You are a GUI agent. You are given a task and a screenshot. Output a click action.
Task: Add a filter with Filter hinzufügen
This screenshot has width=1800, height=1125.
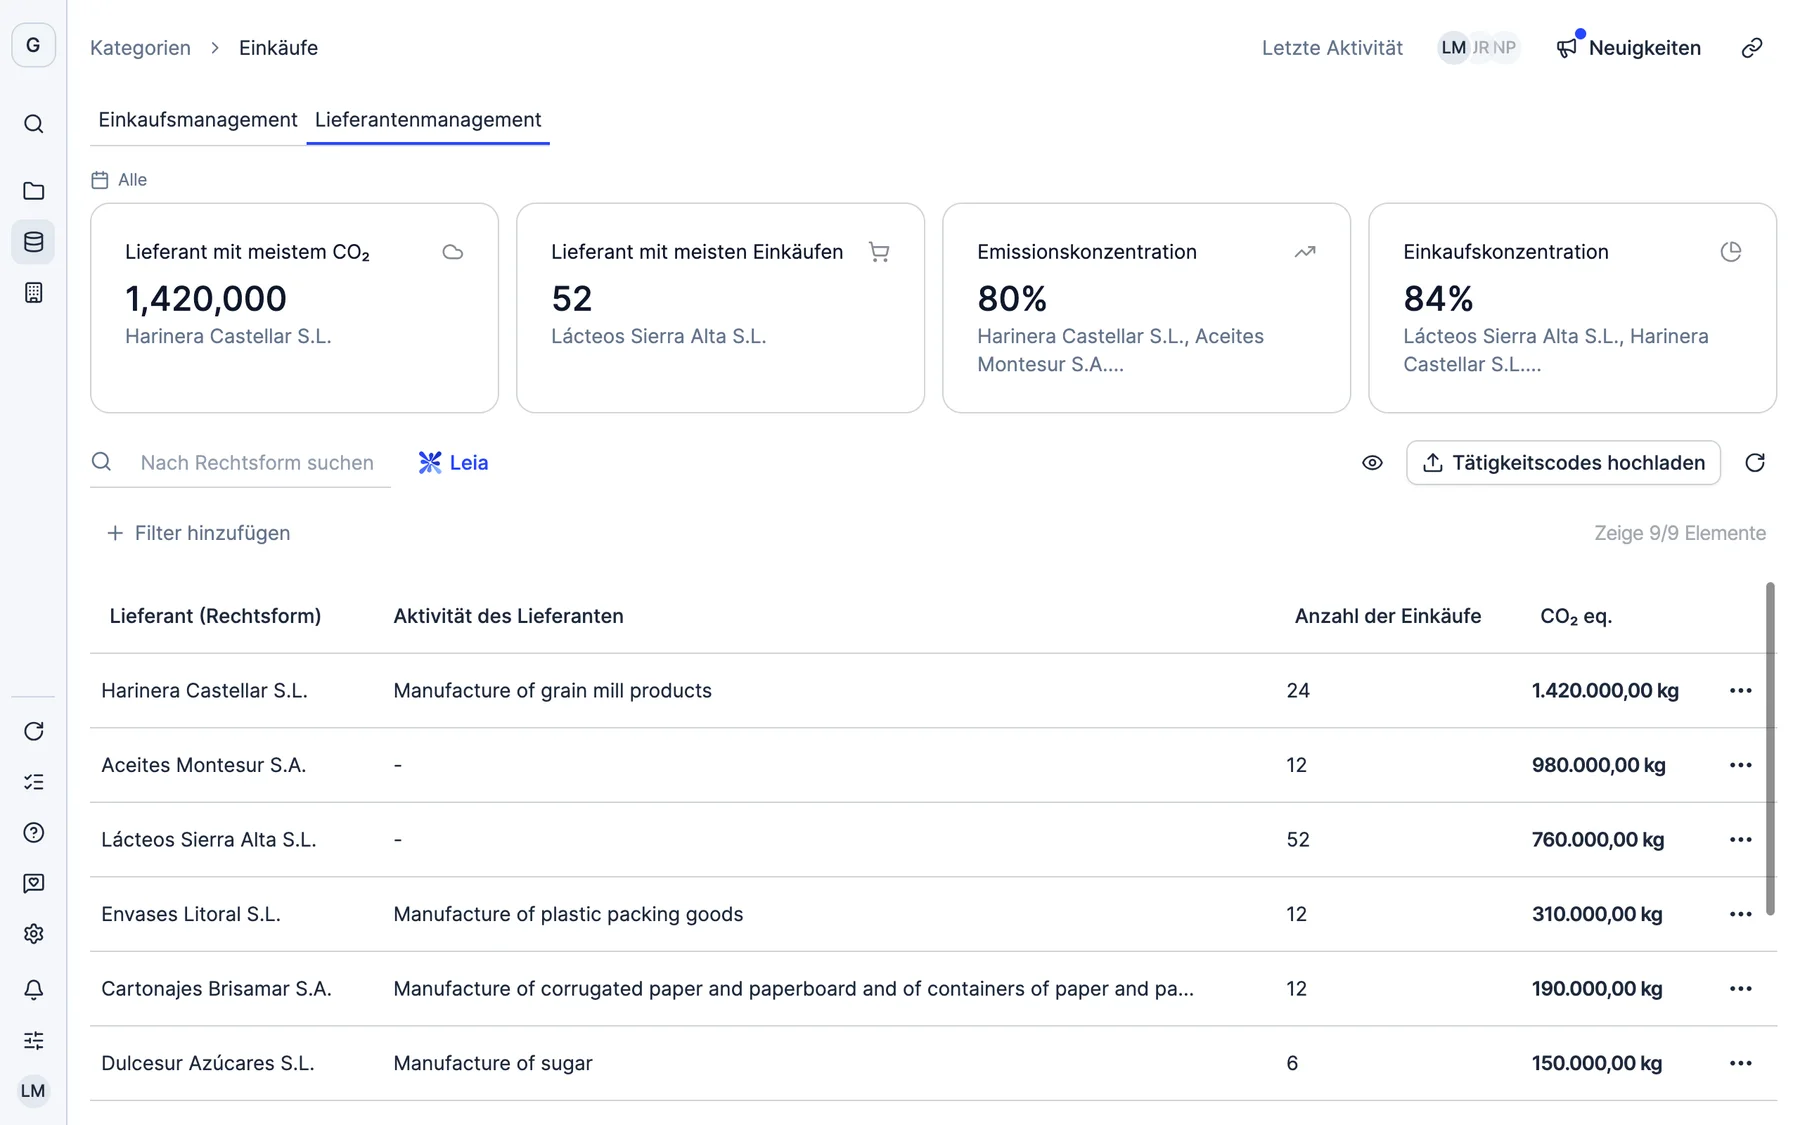pos(198,533)
